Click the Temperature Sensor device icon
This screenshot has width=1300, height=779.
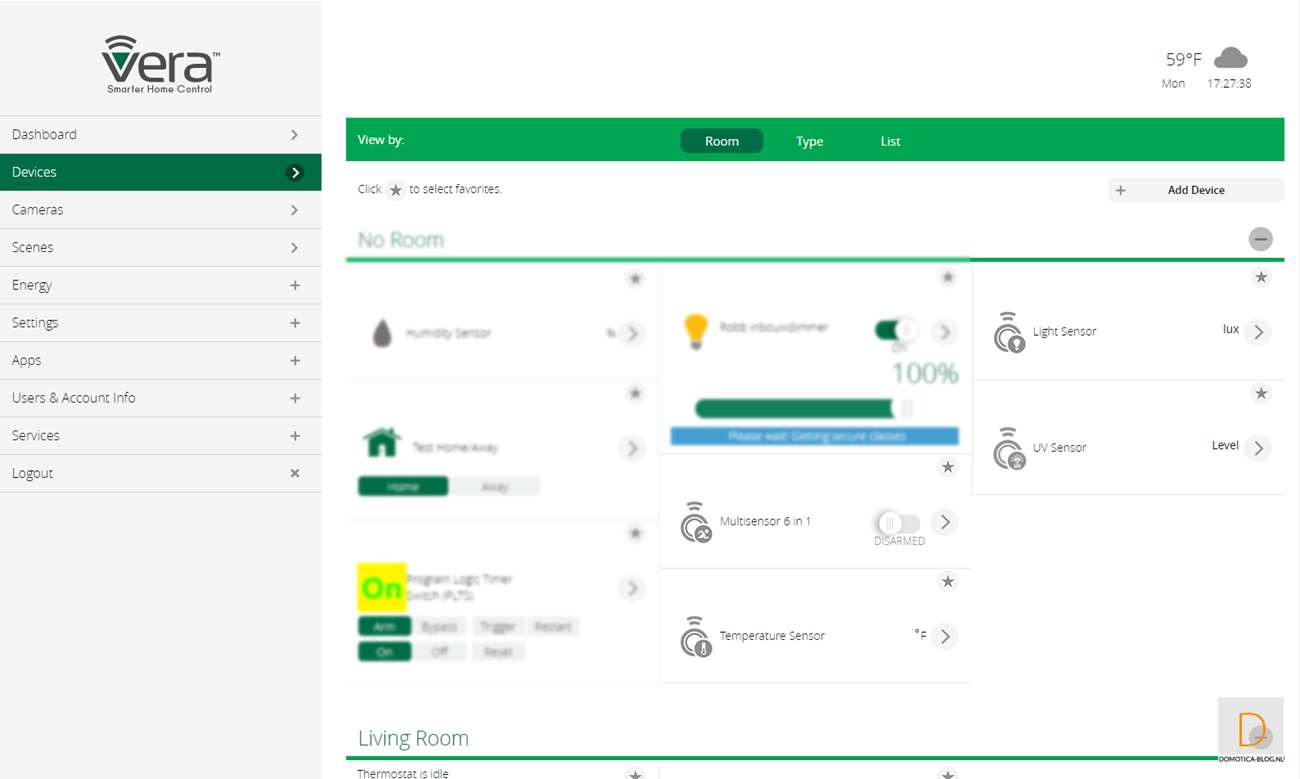pyautogui.click(x=695, y=637)
